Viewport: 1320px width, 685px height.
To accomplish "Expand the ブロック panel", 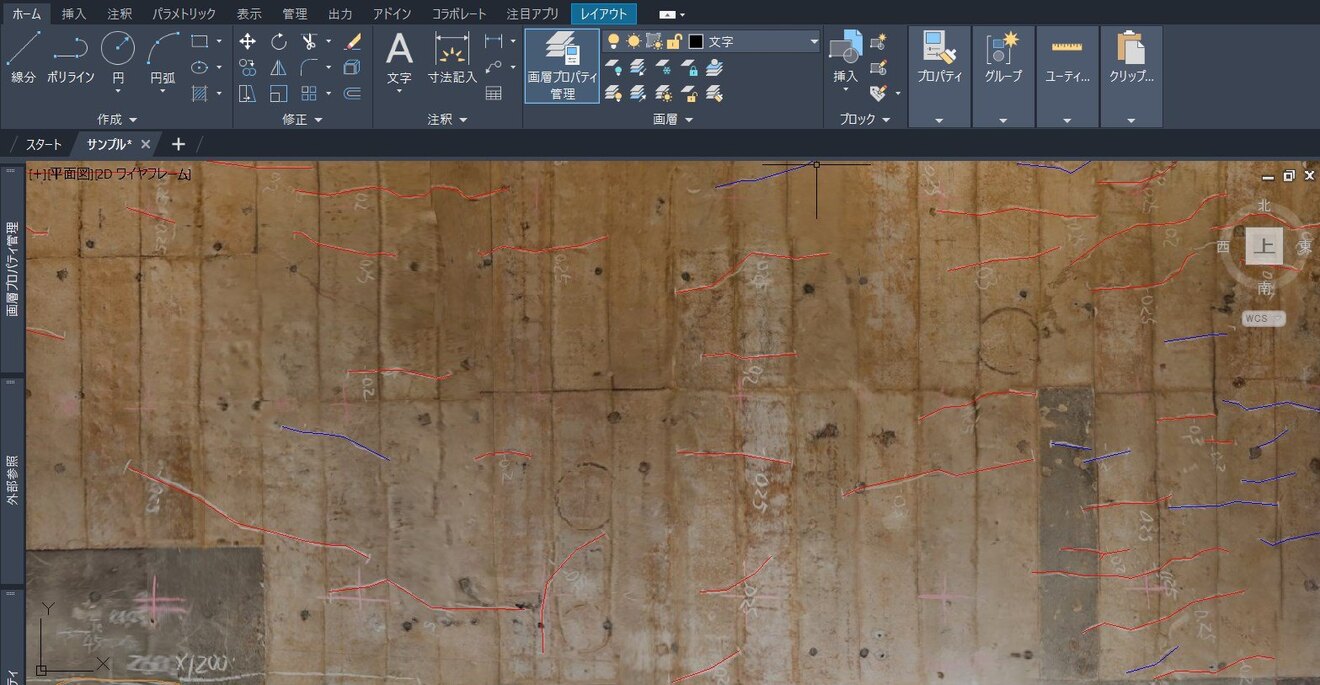I will [x=864, y=119].
